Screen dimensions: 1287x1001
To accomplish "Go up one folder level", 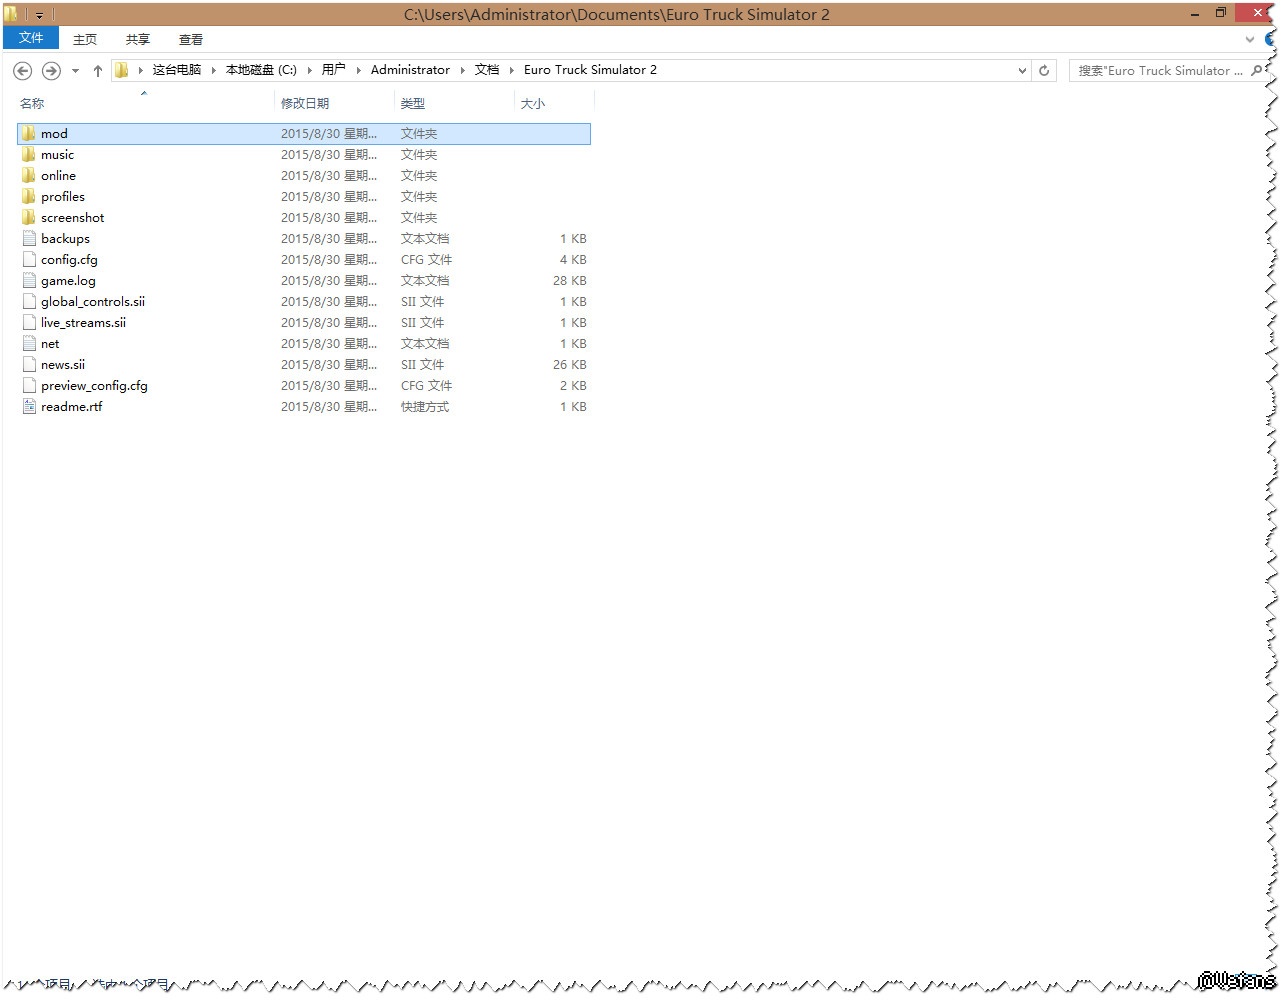I will [97, 71].
